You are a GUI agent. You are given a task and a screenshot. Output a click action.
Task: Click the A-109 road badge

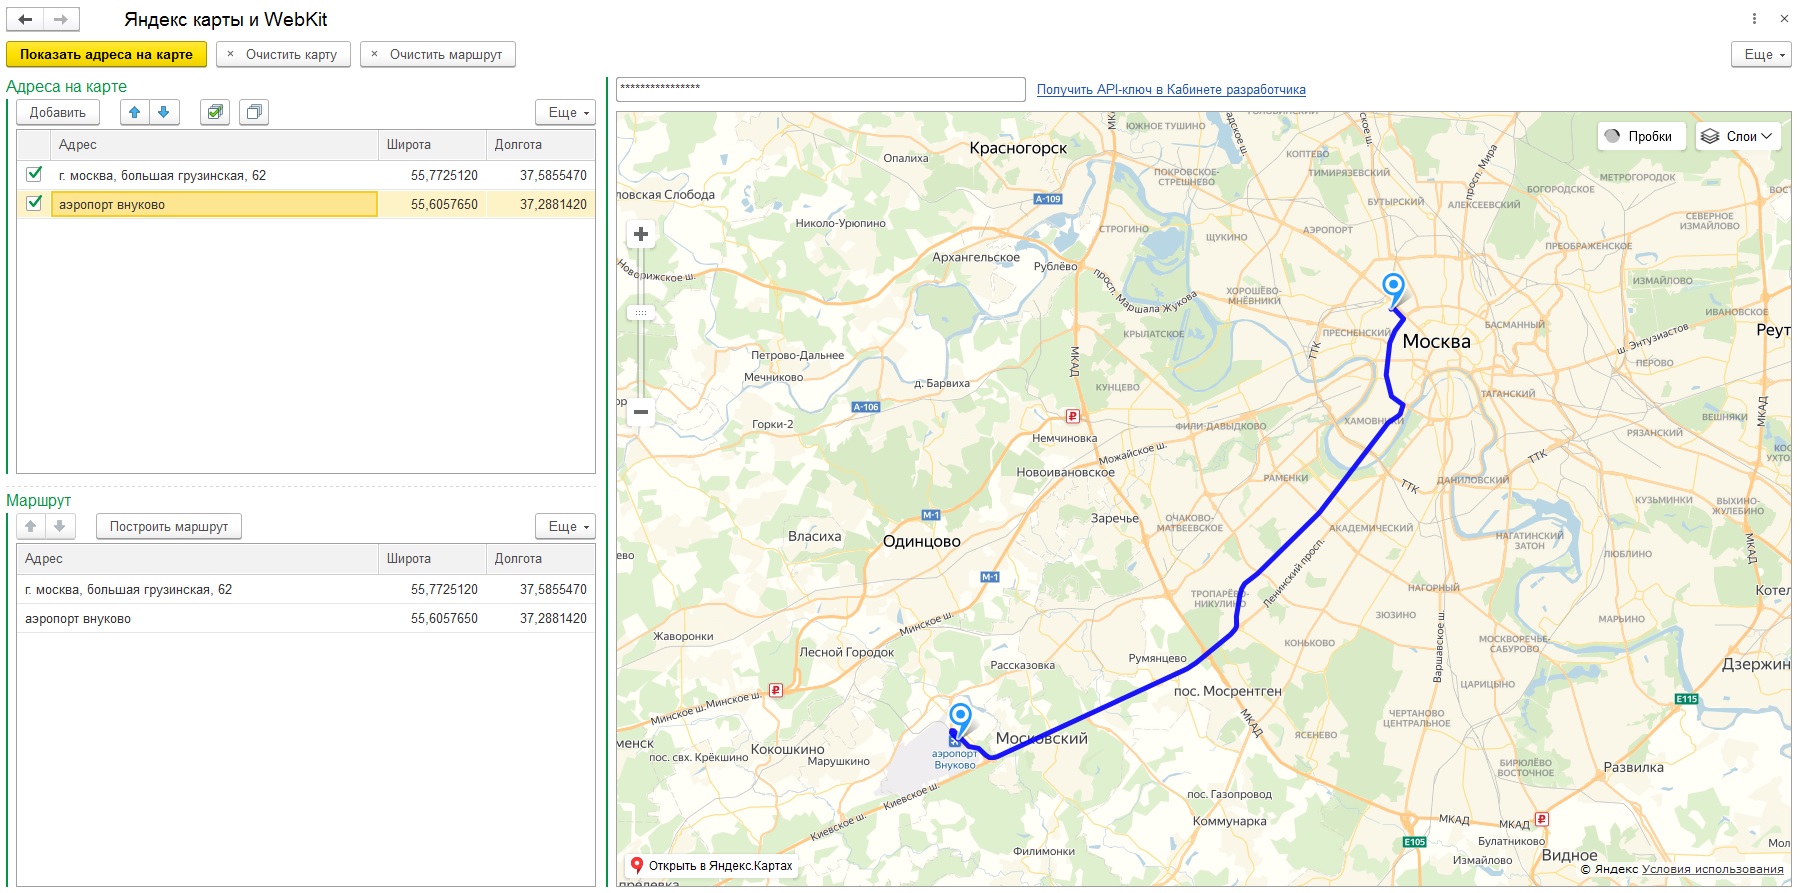[x=1048, y=199]
